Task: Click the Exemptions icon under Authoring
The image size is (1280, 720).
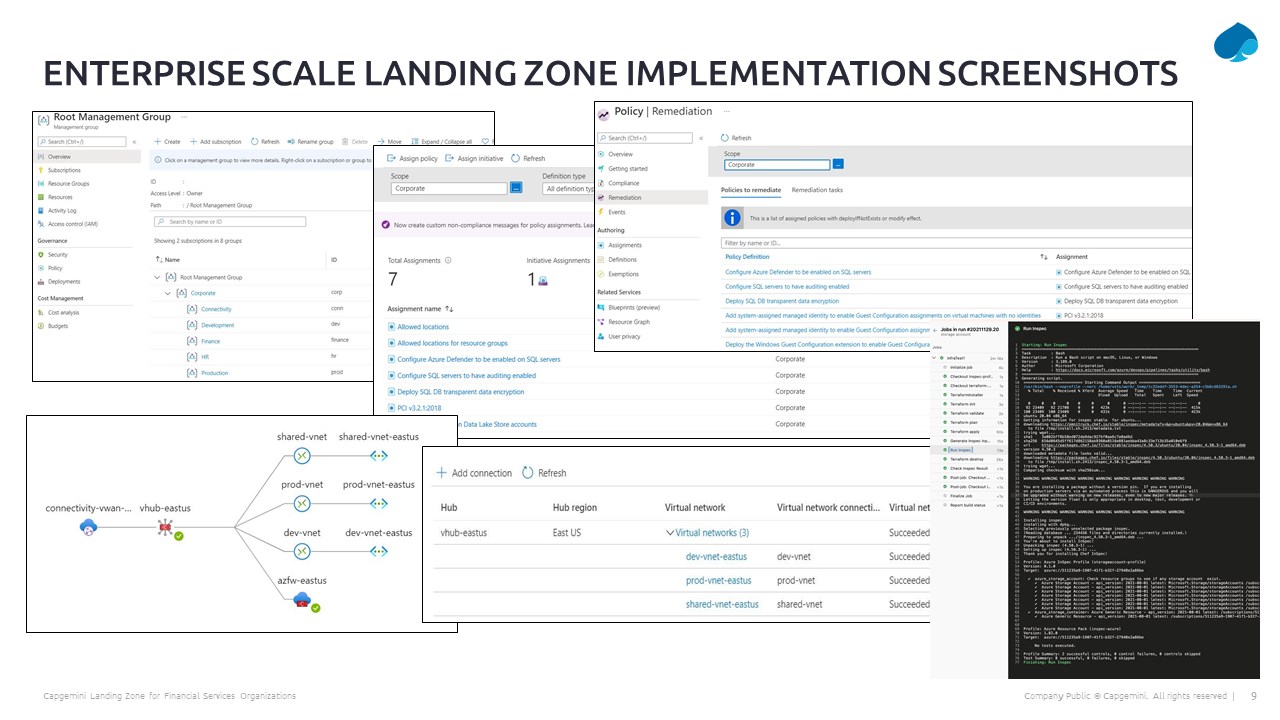Action: (x=602, y=274)
